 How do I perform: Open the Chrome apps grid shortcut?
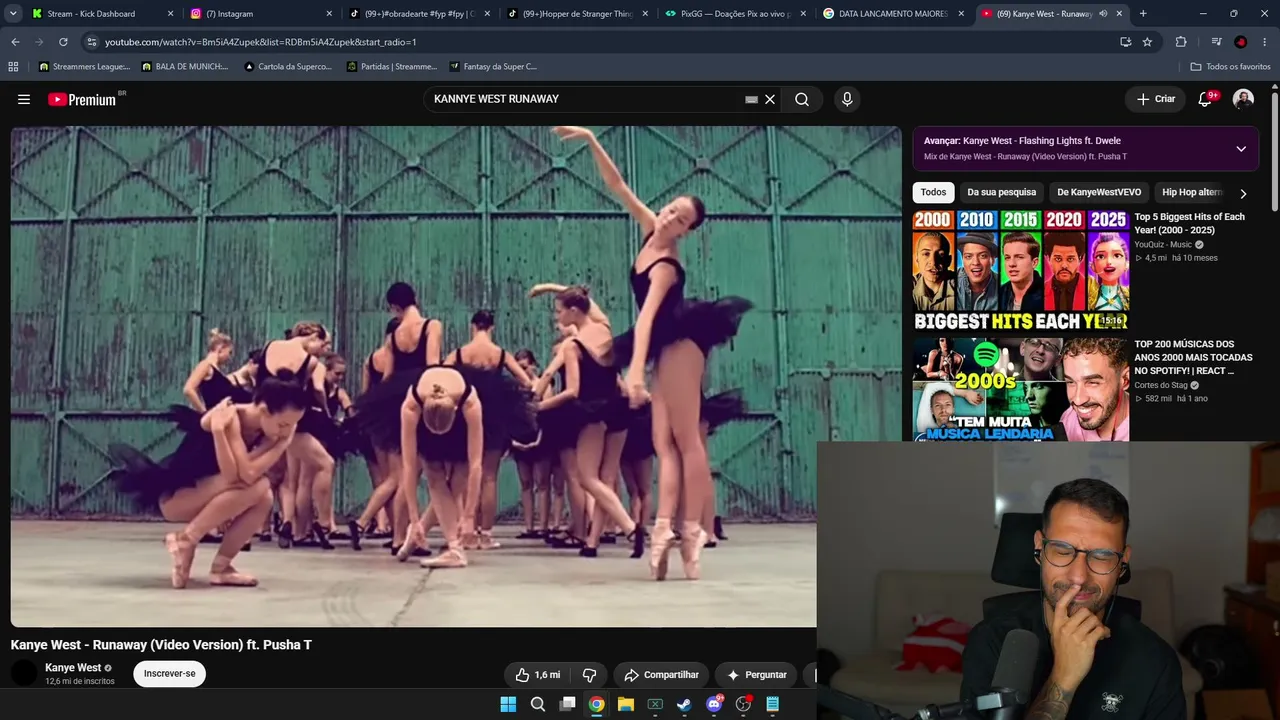coord(13,67)
